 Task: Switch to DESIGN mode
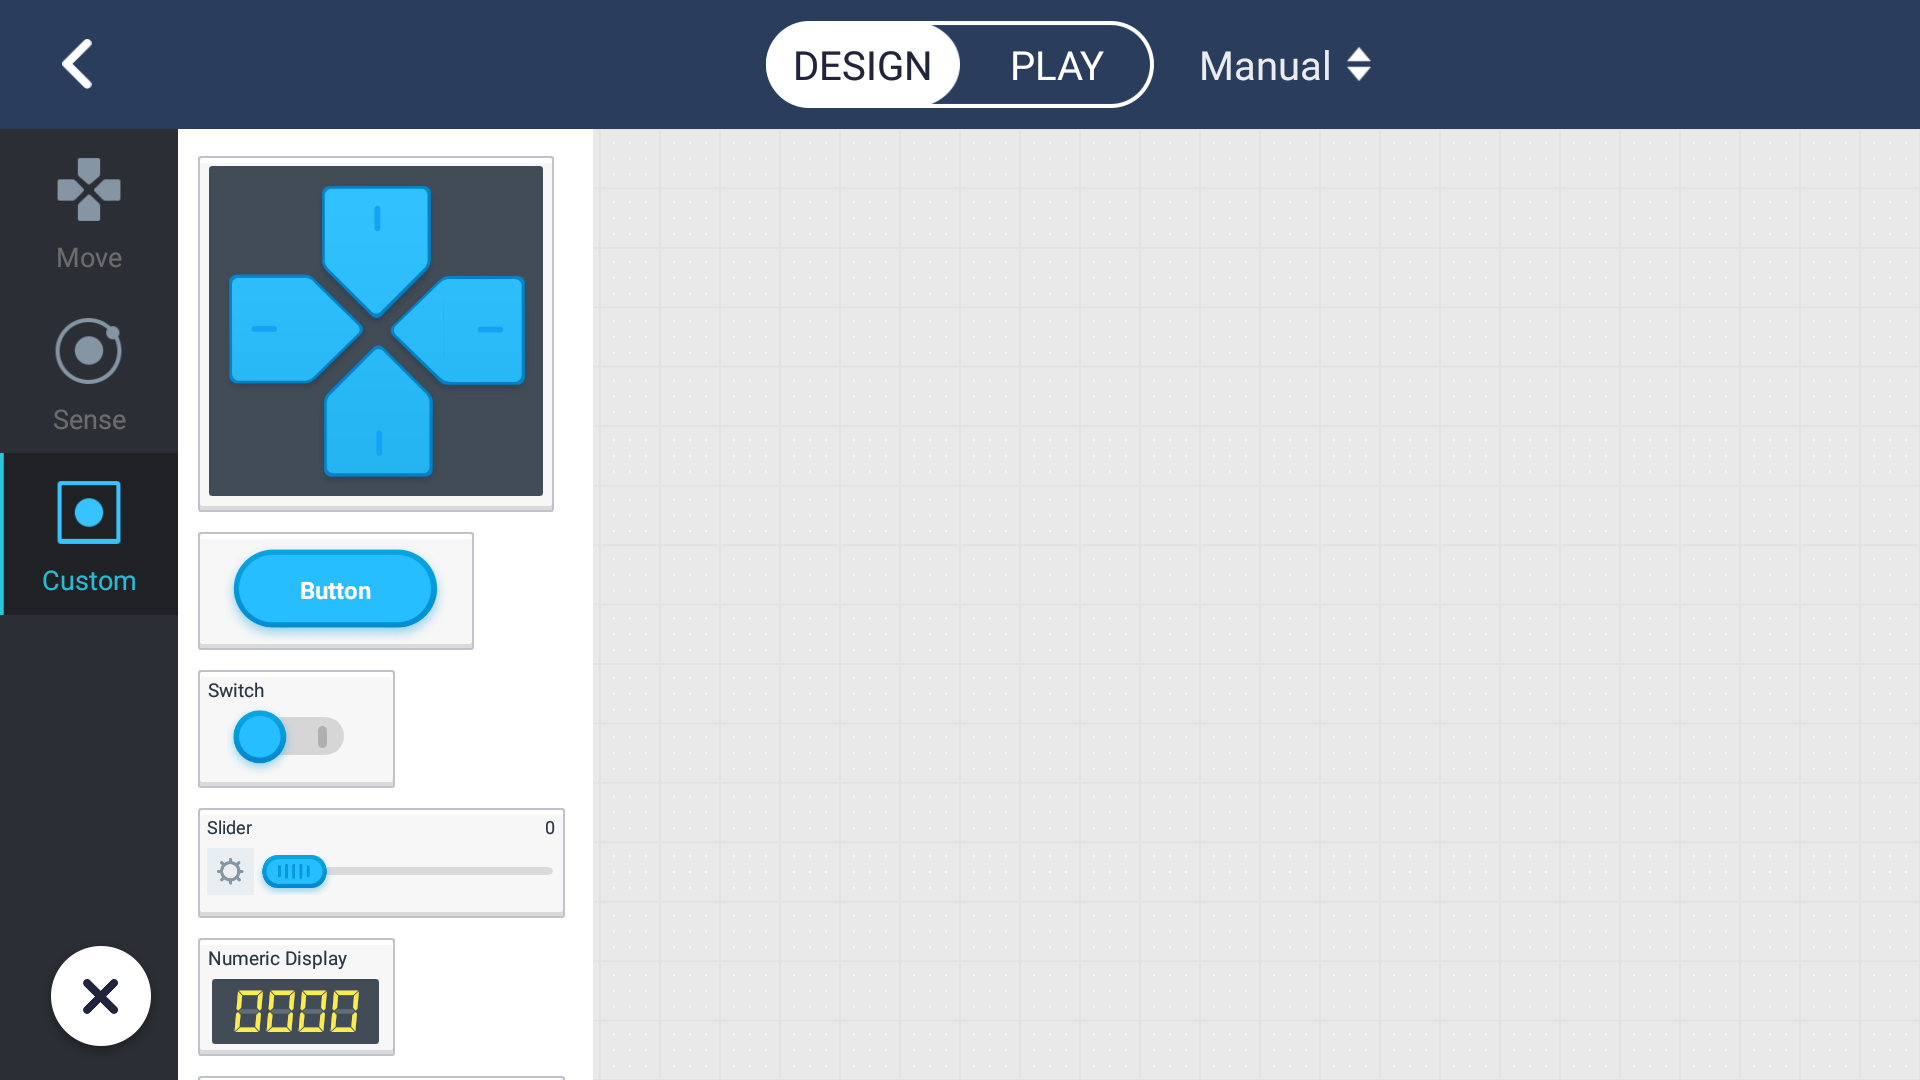coord(862,66)
